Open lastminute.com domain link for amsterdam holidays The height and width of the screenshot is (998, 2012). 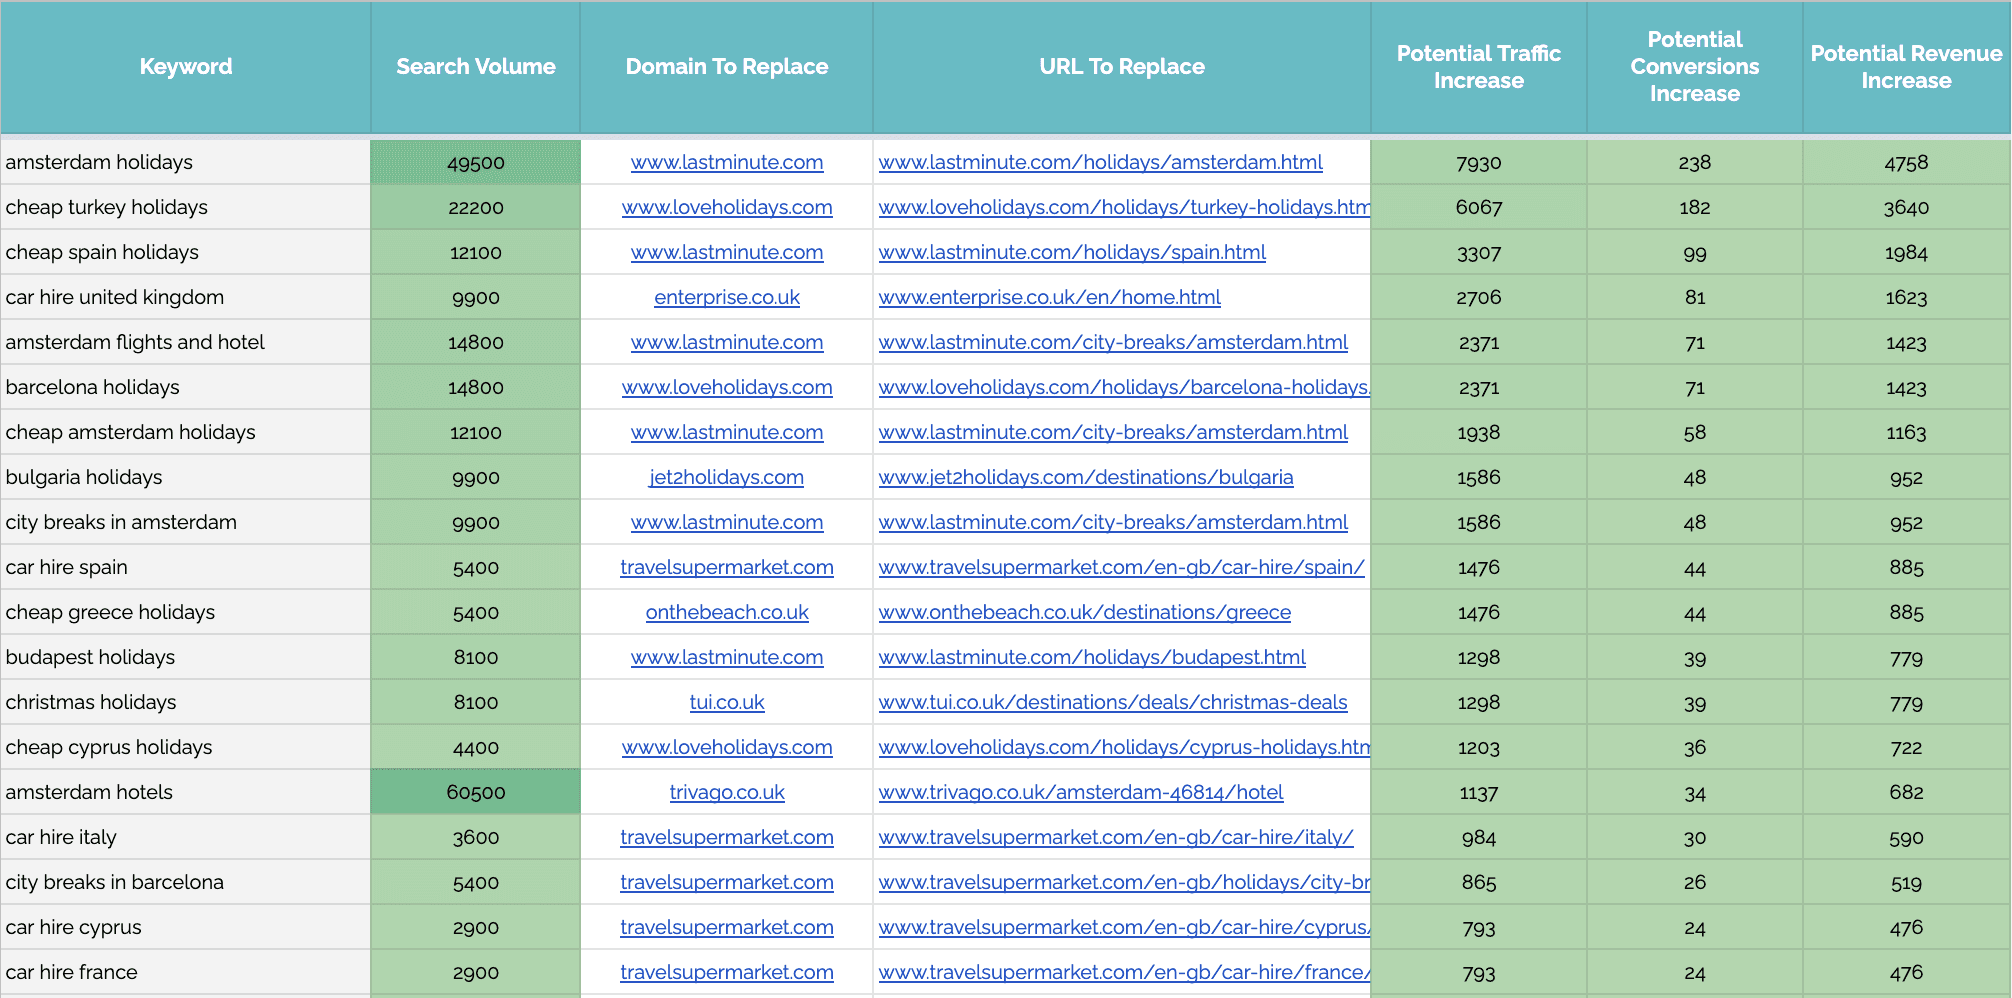[x=726, y=162]
